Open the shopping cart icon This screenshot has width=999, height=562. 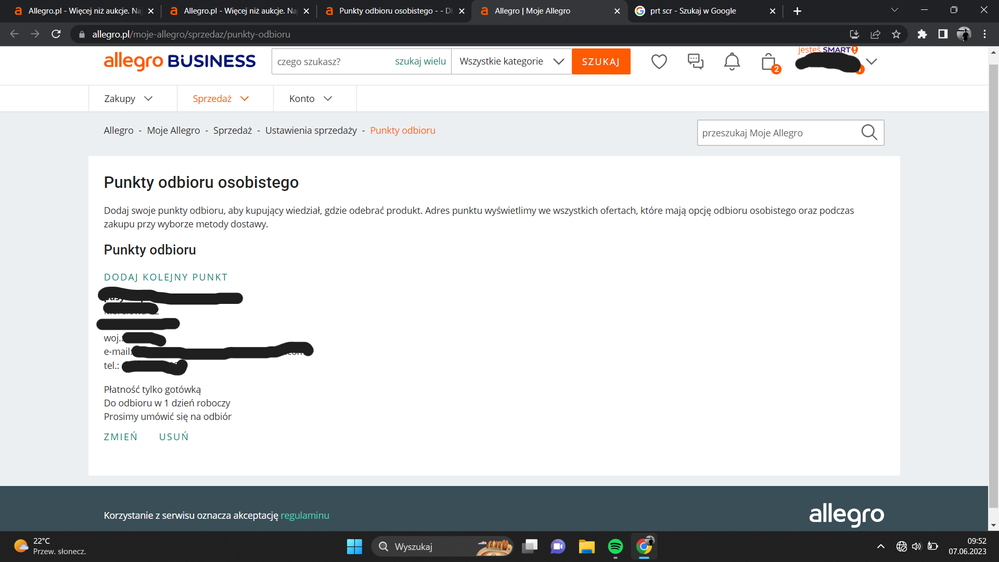pyautogui.click(x=768, y=62)
